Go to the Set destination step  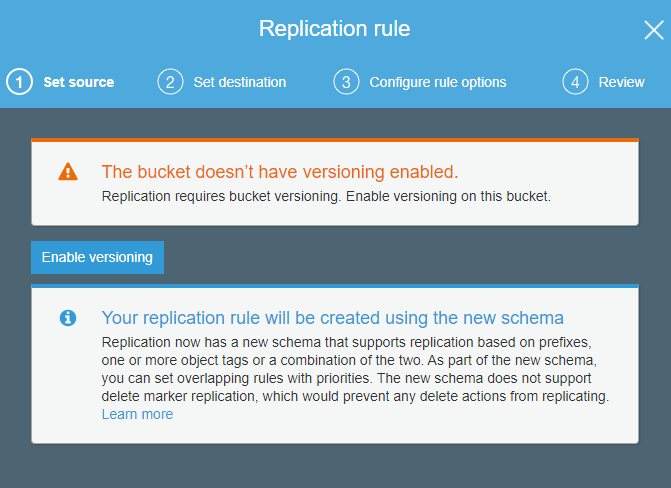(239, 82)
